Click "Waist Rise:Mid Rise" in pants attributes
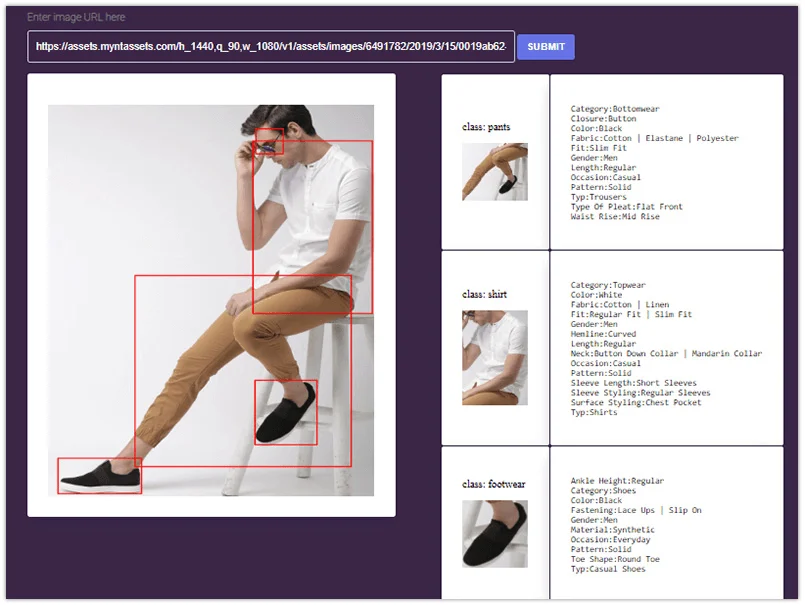805x605 pixels. click(615, 217)
